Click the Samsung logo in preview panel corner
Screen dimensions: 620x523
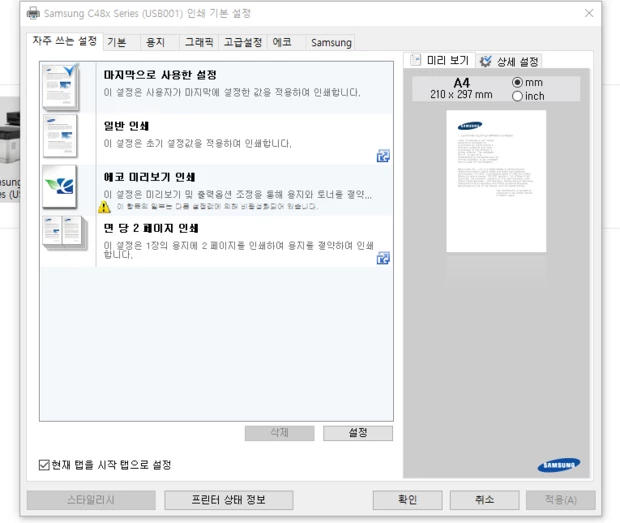click(x=559, y=465)
